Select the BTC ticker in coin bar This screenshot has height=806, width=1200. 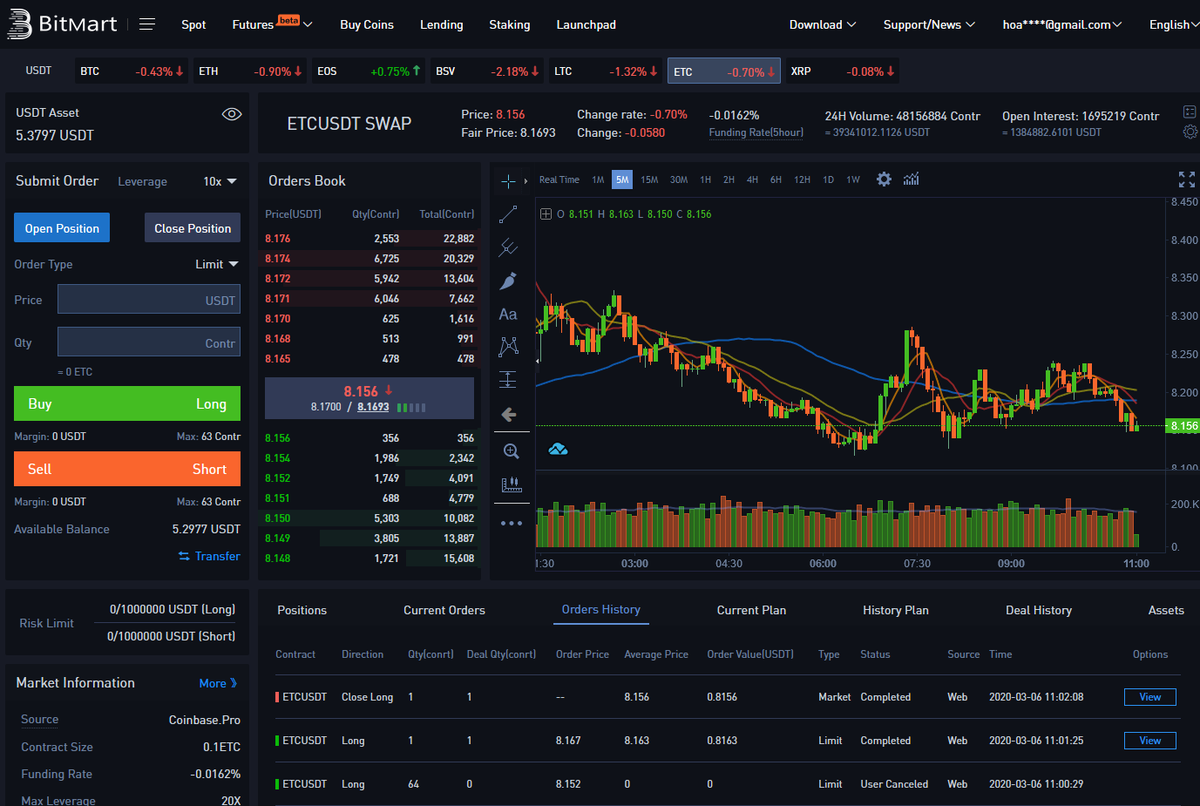(130, 71)
